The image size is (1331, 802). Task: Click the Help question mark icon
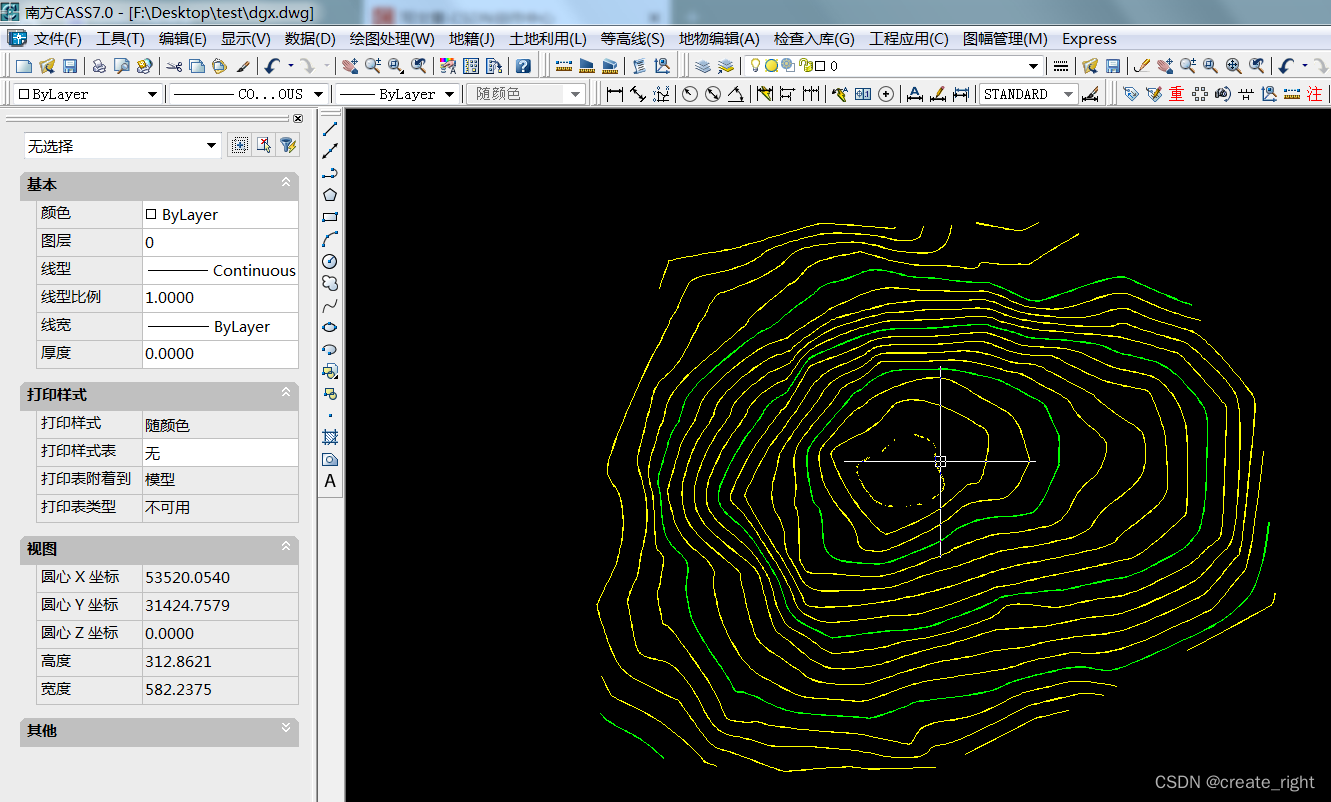coord(523,66)
